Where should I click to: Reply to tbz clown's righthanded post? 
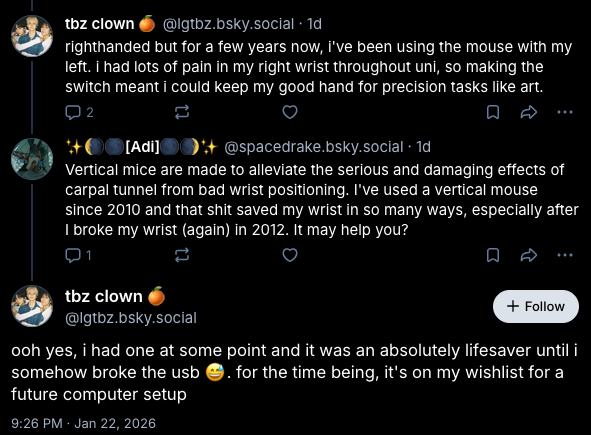[x=79, y=112]
